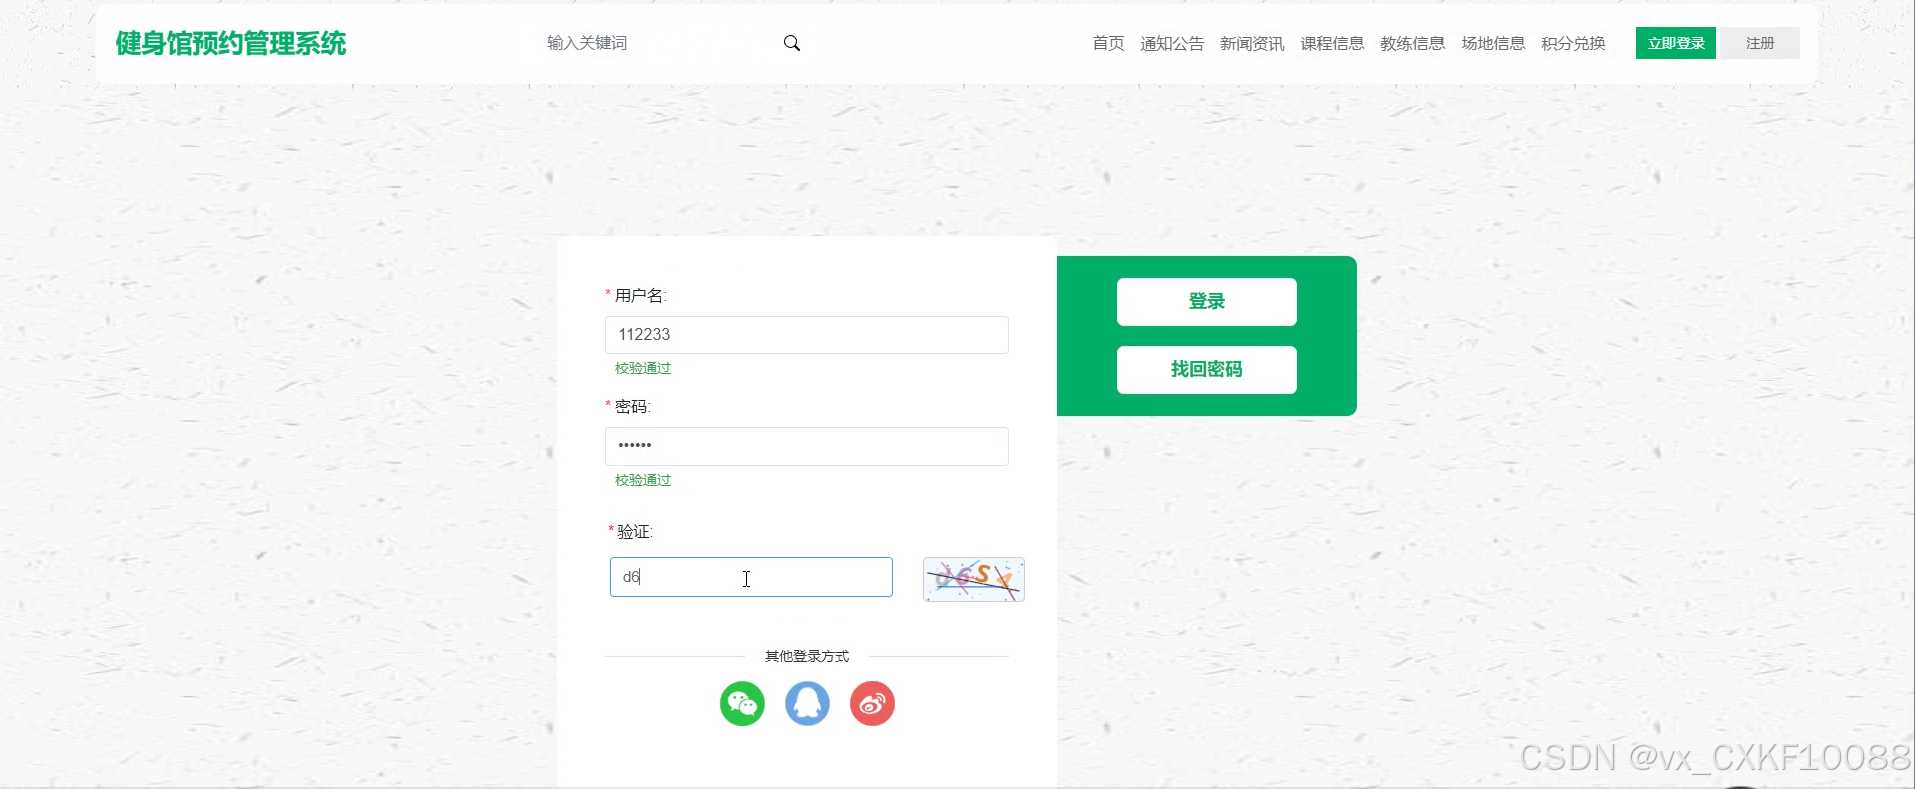This screenshot has width=1915, height=789.
Task: Submit with the 登录 button
Action: click(x=1207, y=302)
